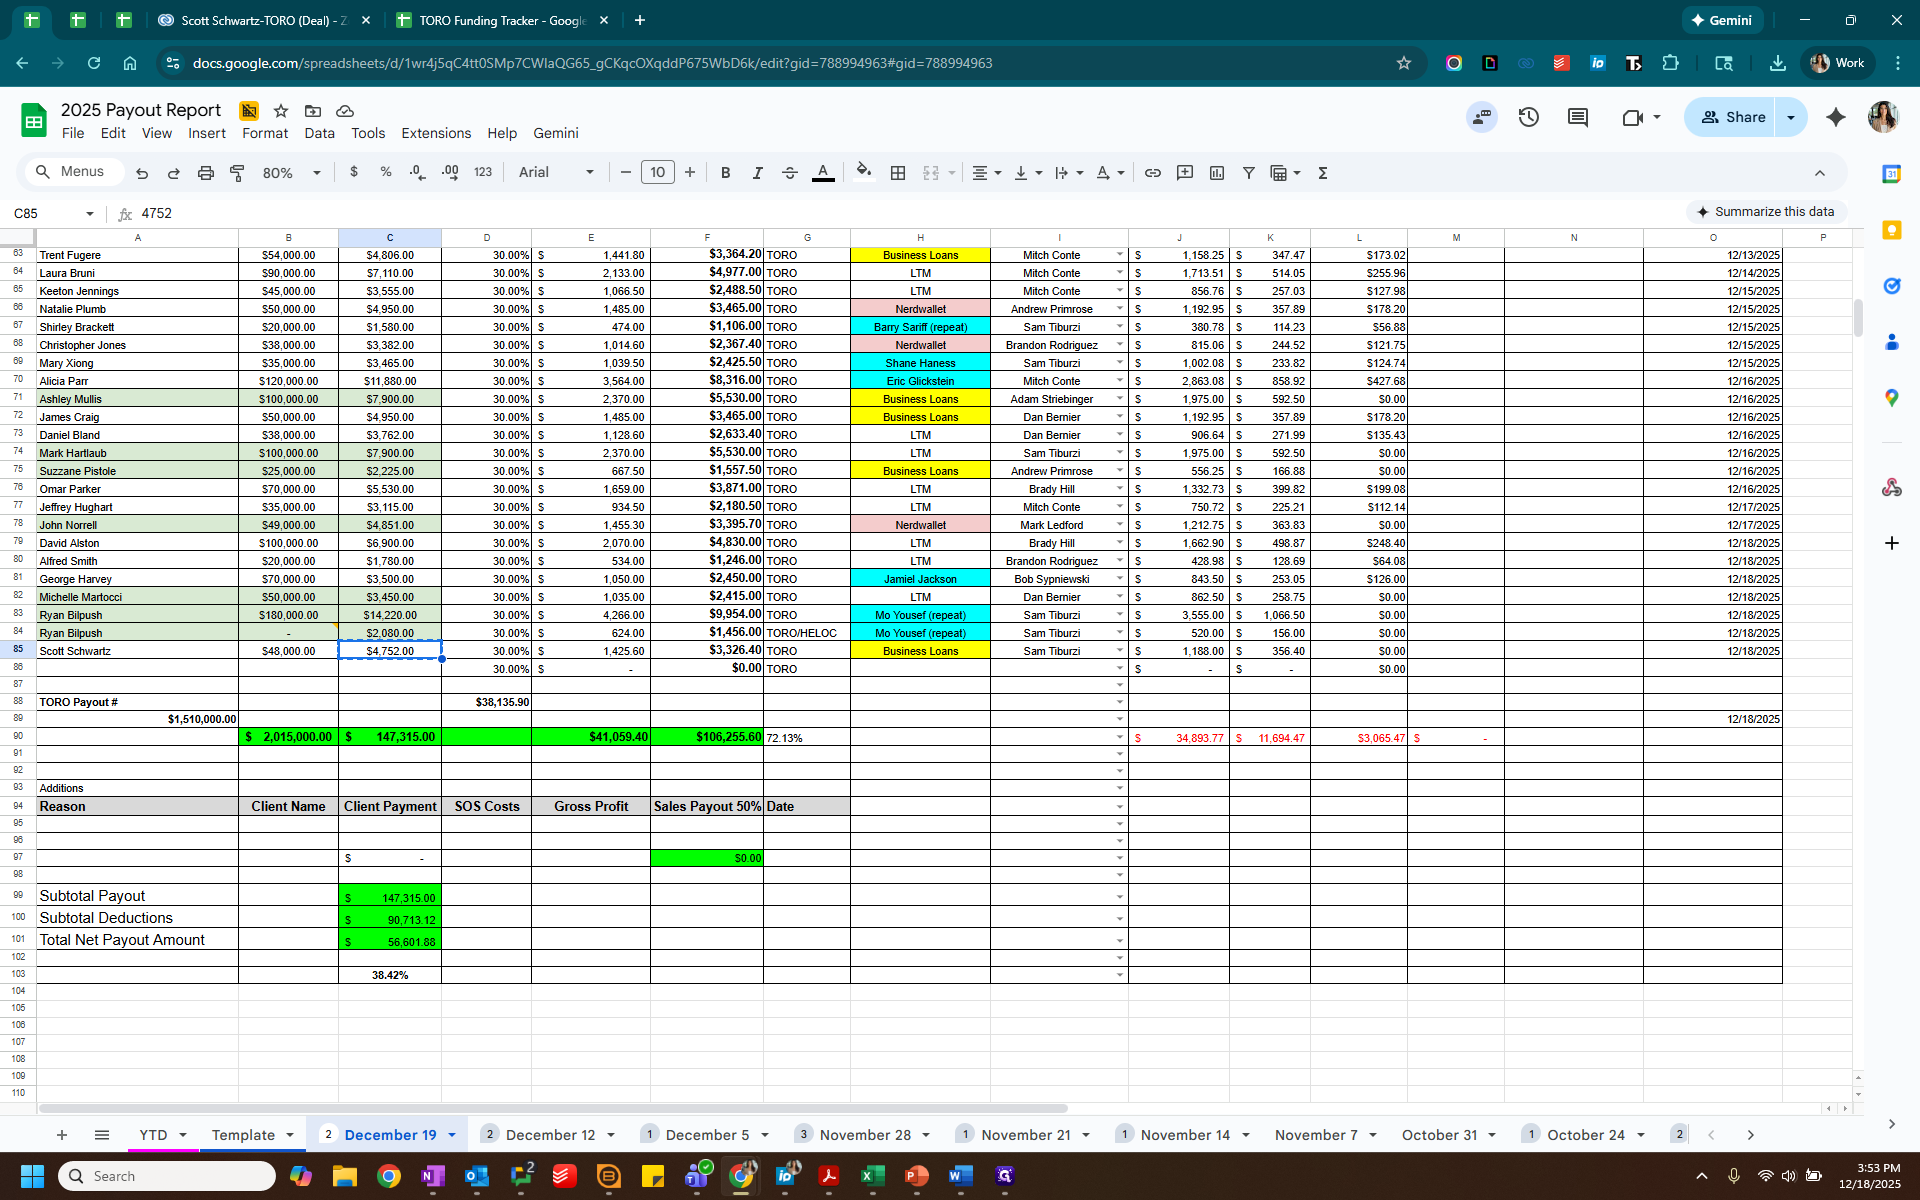Open the zoom 80% dropdown
Viewport: 1920px width, 1200px height.
pos(291,173)
